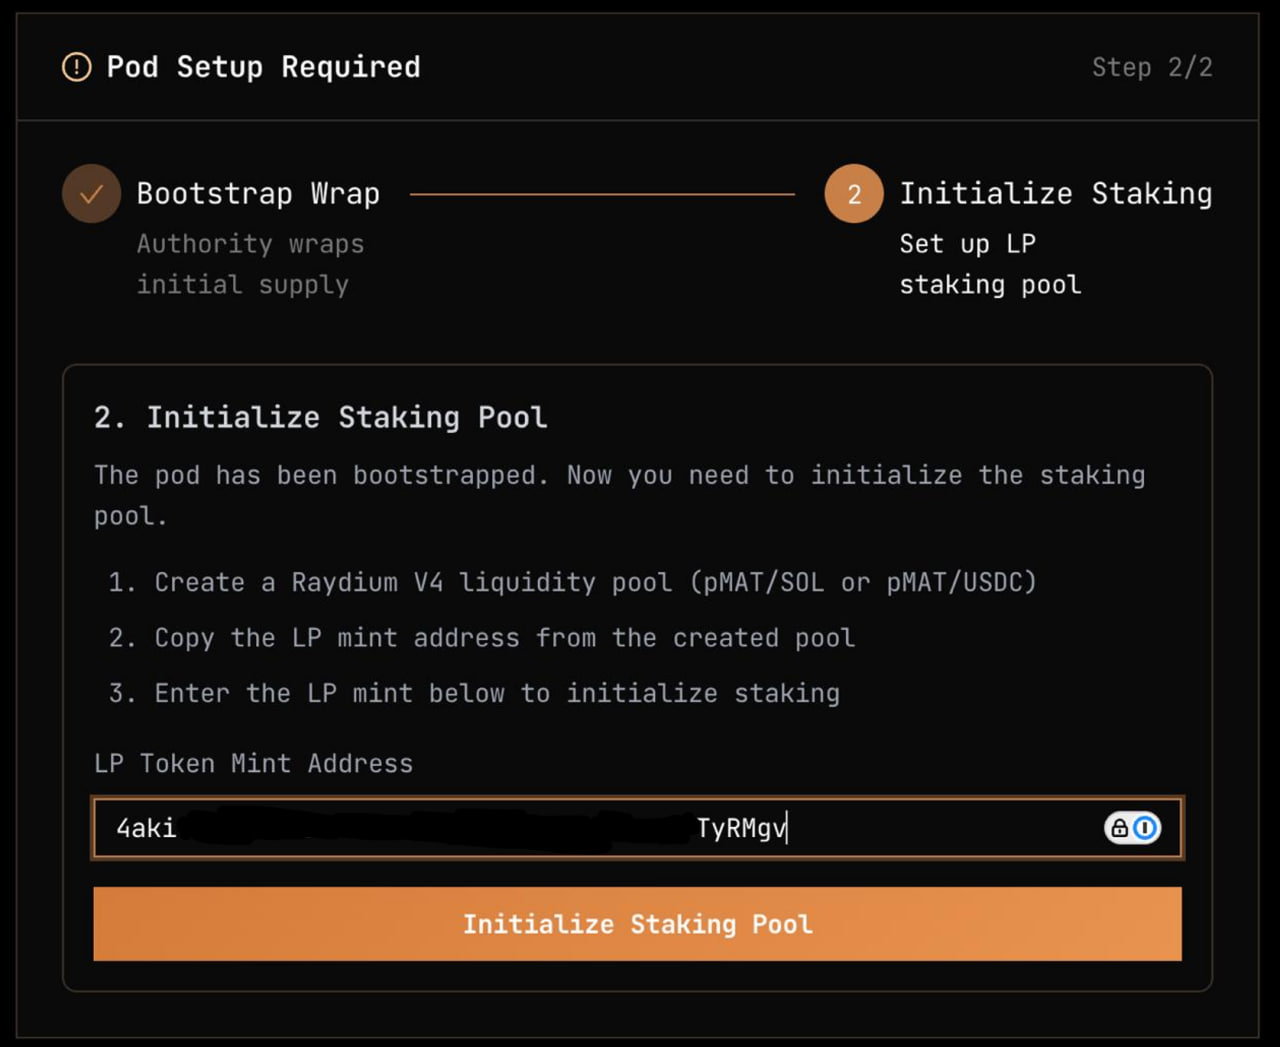The height and width of the screenshot is (1047, 1280).
Task: Click the Initialize Staking Pool button
Action: [x=637, y=924]
